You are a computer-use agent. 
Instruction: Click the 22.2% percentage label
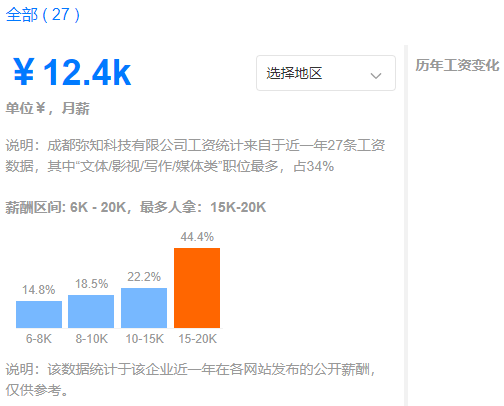click(x=144, y=277)
